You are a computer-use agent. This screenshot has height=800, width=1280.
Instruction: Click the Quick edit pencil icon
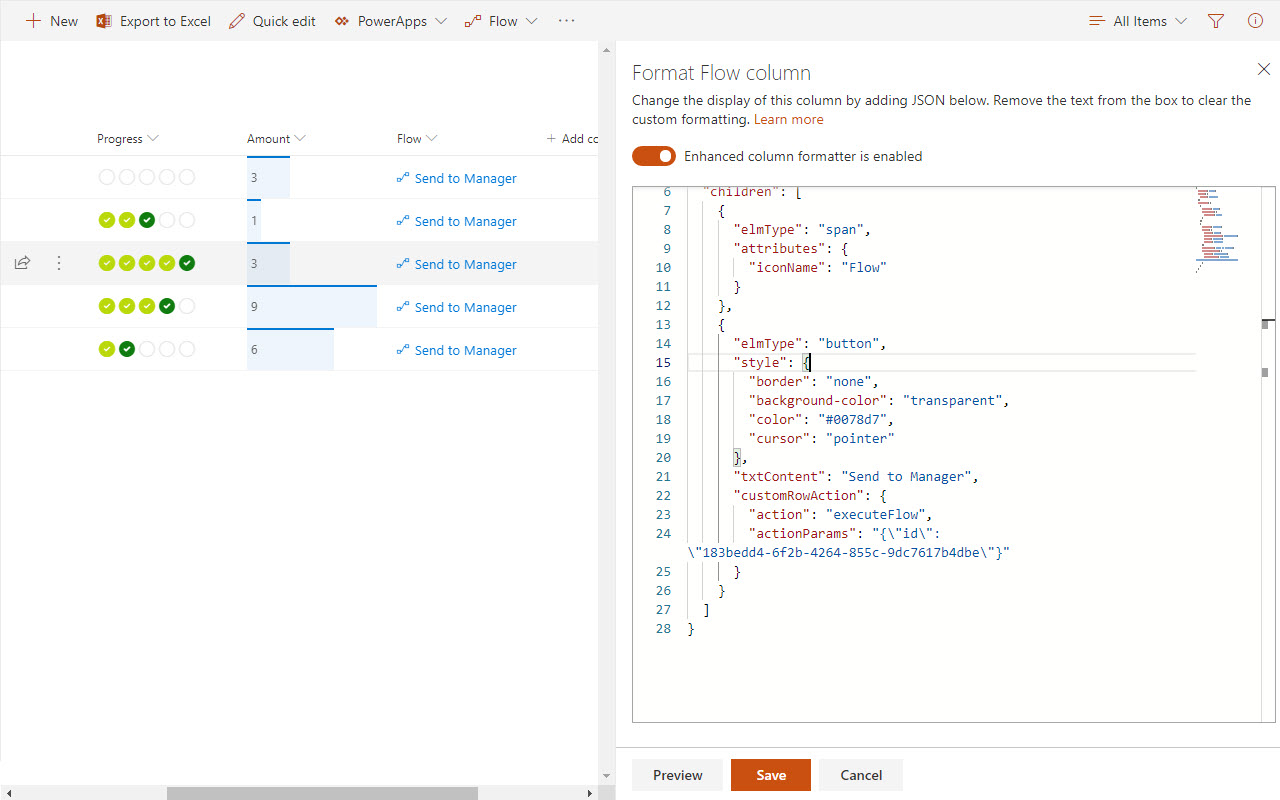(x=236, y=21)
